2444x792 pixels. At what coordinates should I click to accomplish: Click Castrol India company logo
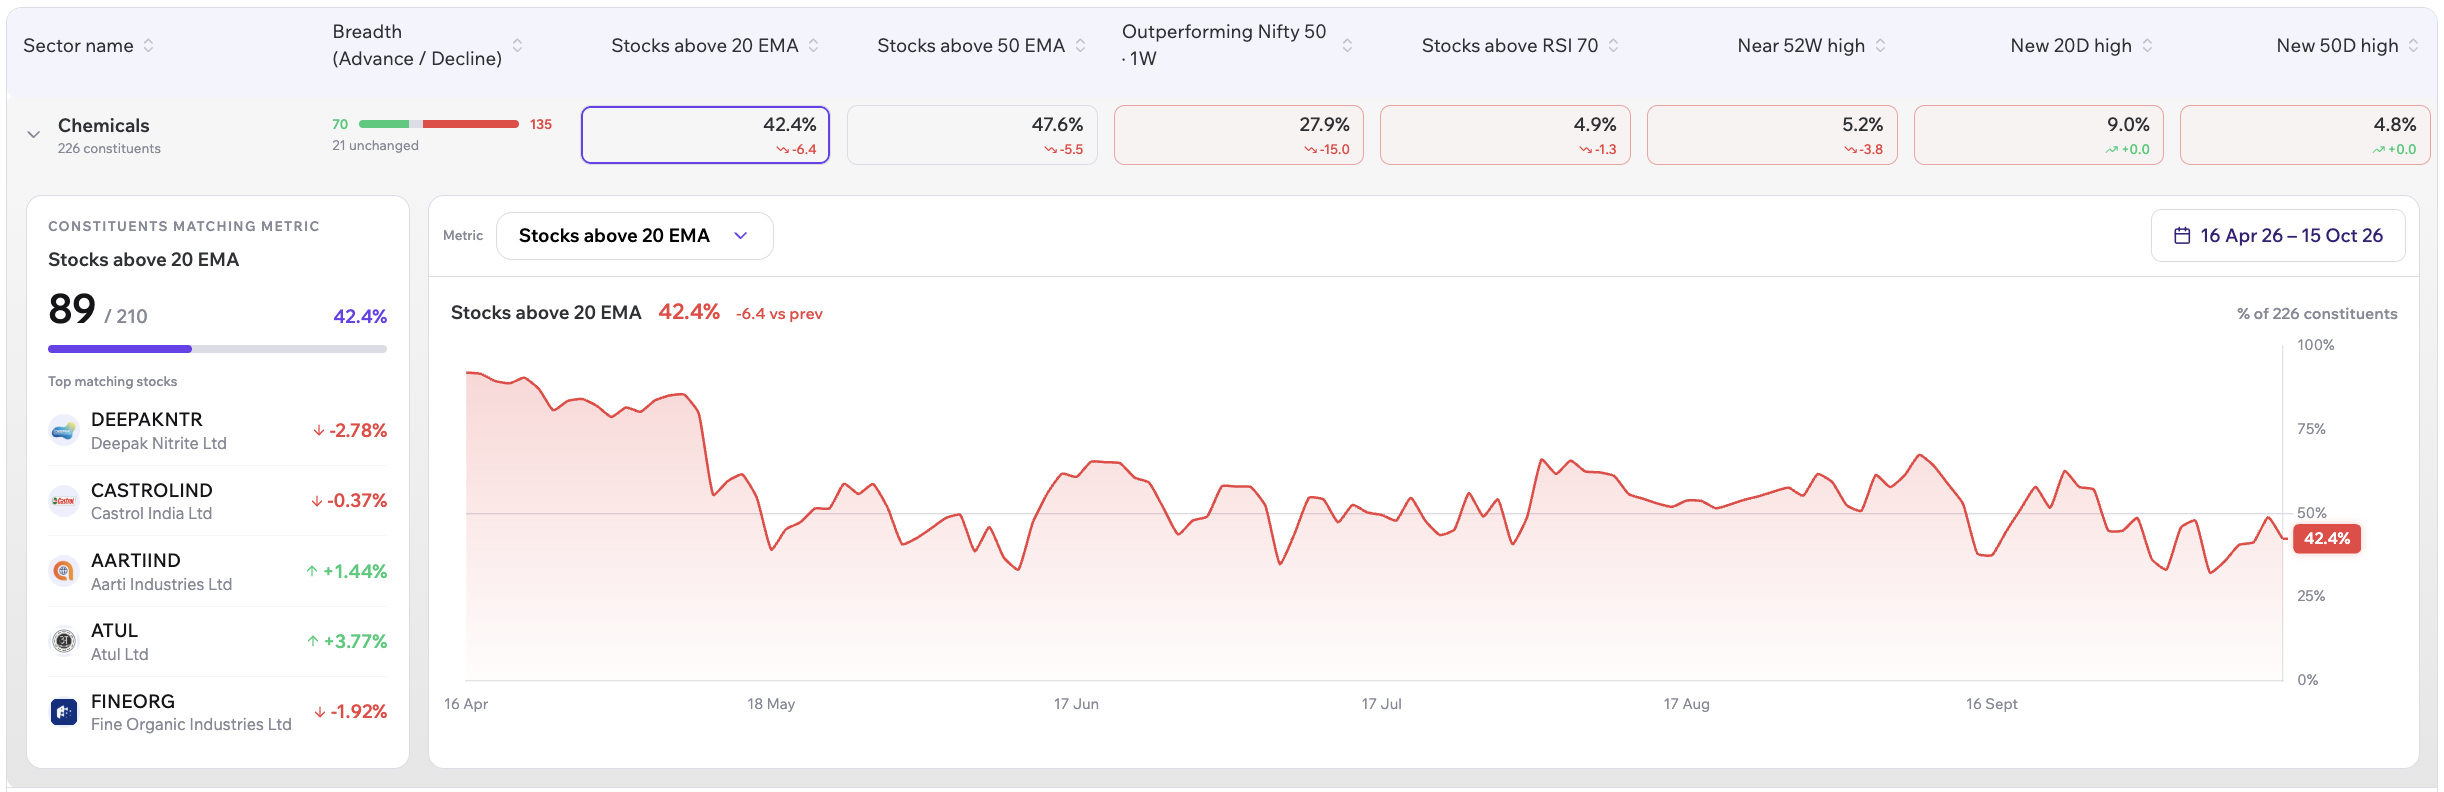64,501
